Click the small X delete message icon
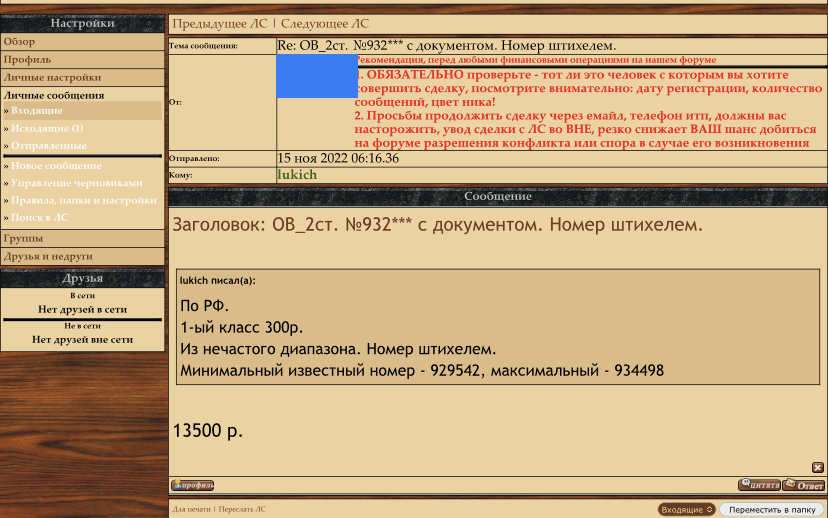The width and height of the screenshot is (828, 518). (x=817, y=467)
